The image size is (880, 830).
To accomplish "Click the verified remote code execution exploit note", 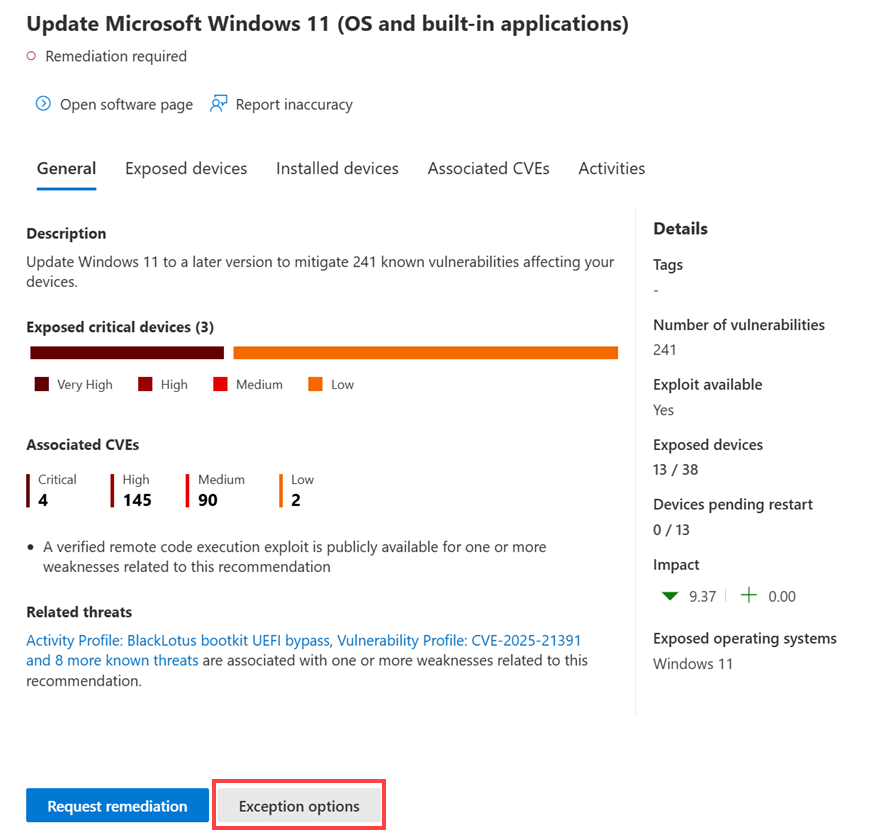I will [x=295, y=557].
